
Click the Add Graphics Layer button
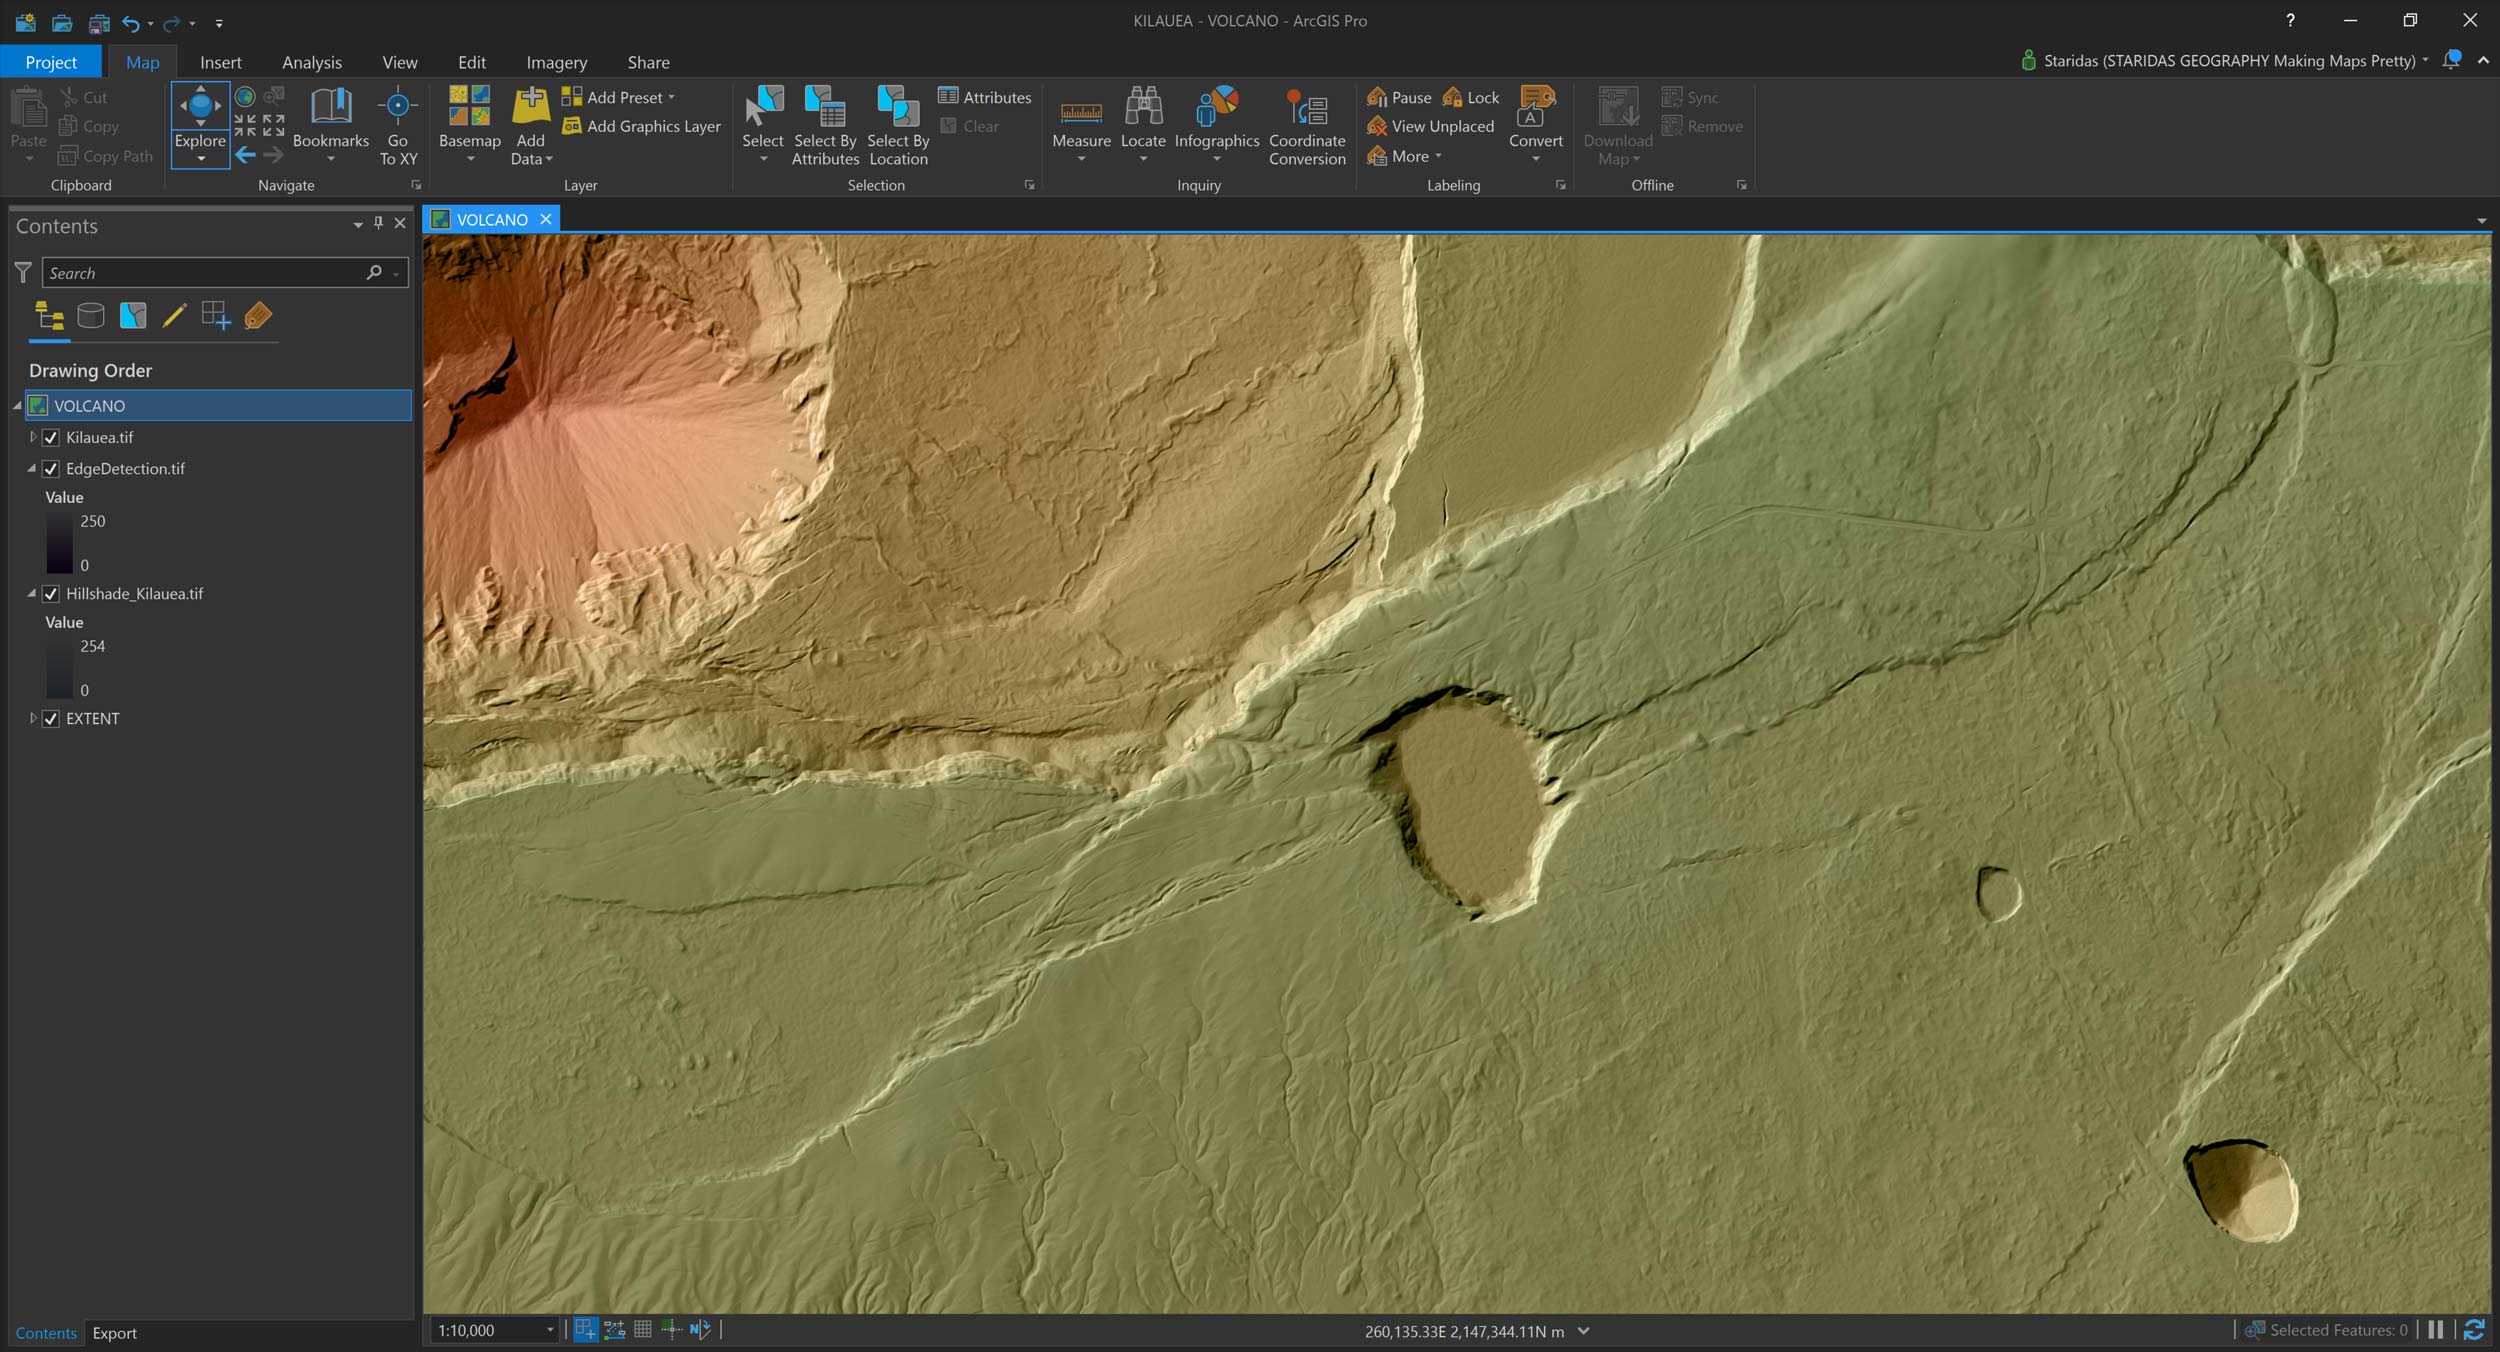point(641,126)
